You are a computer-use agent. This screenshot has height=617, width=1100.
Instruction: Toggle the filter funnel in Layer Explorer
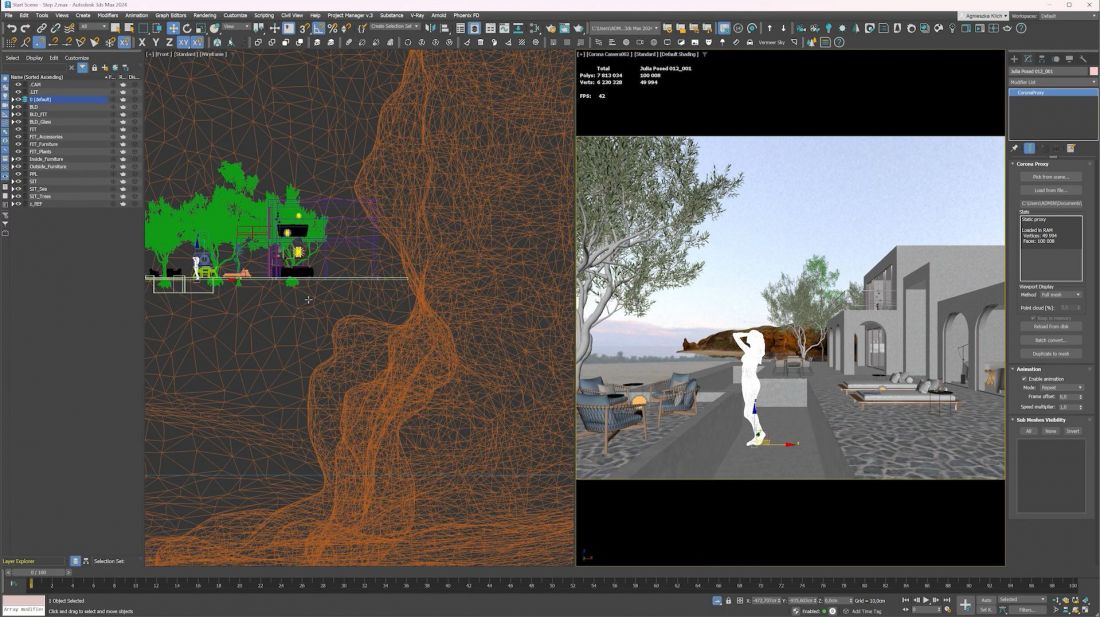coord(82,67)
